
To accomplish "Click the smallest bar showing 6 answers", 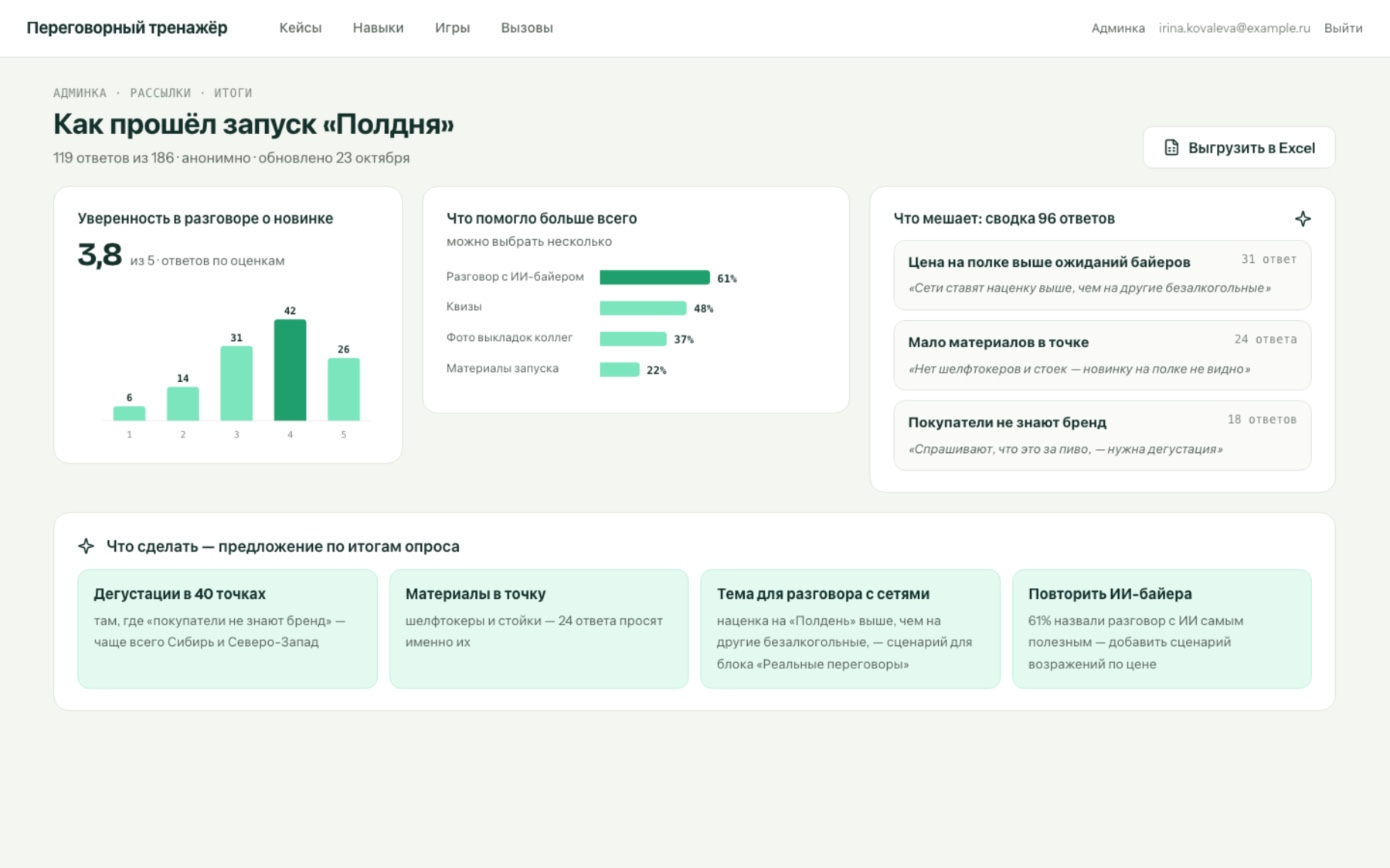I will pyautogui.click(x=129, y=413).
